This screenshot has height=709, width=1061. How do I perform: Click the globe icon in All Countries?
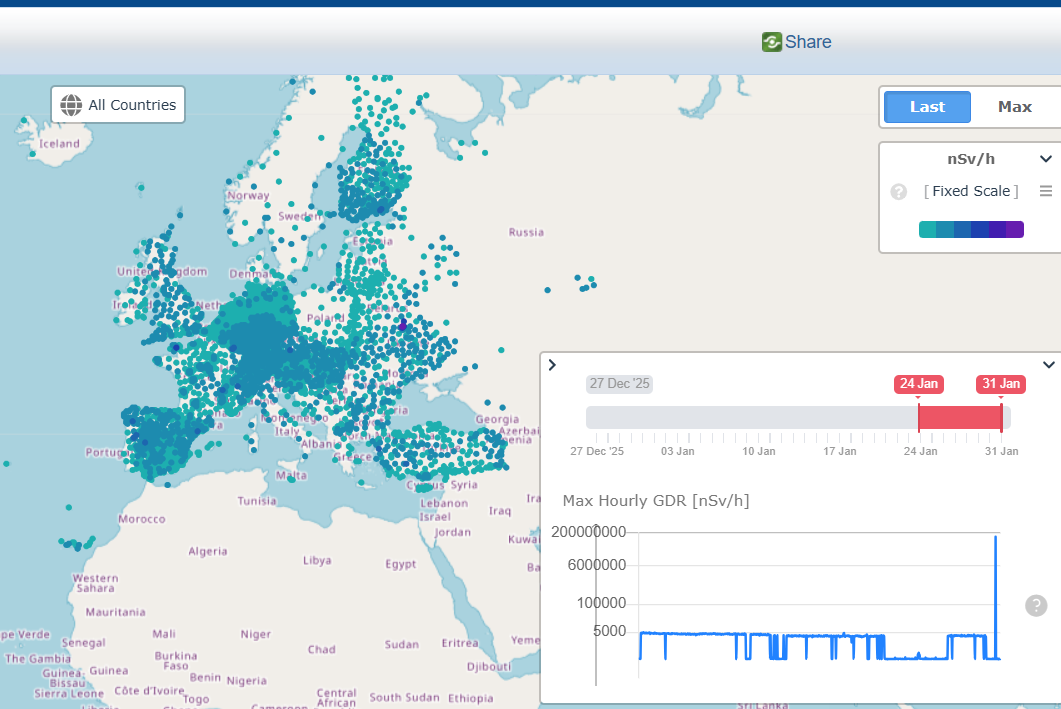(x=71, y=105)
